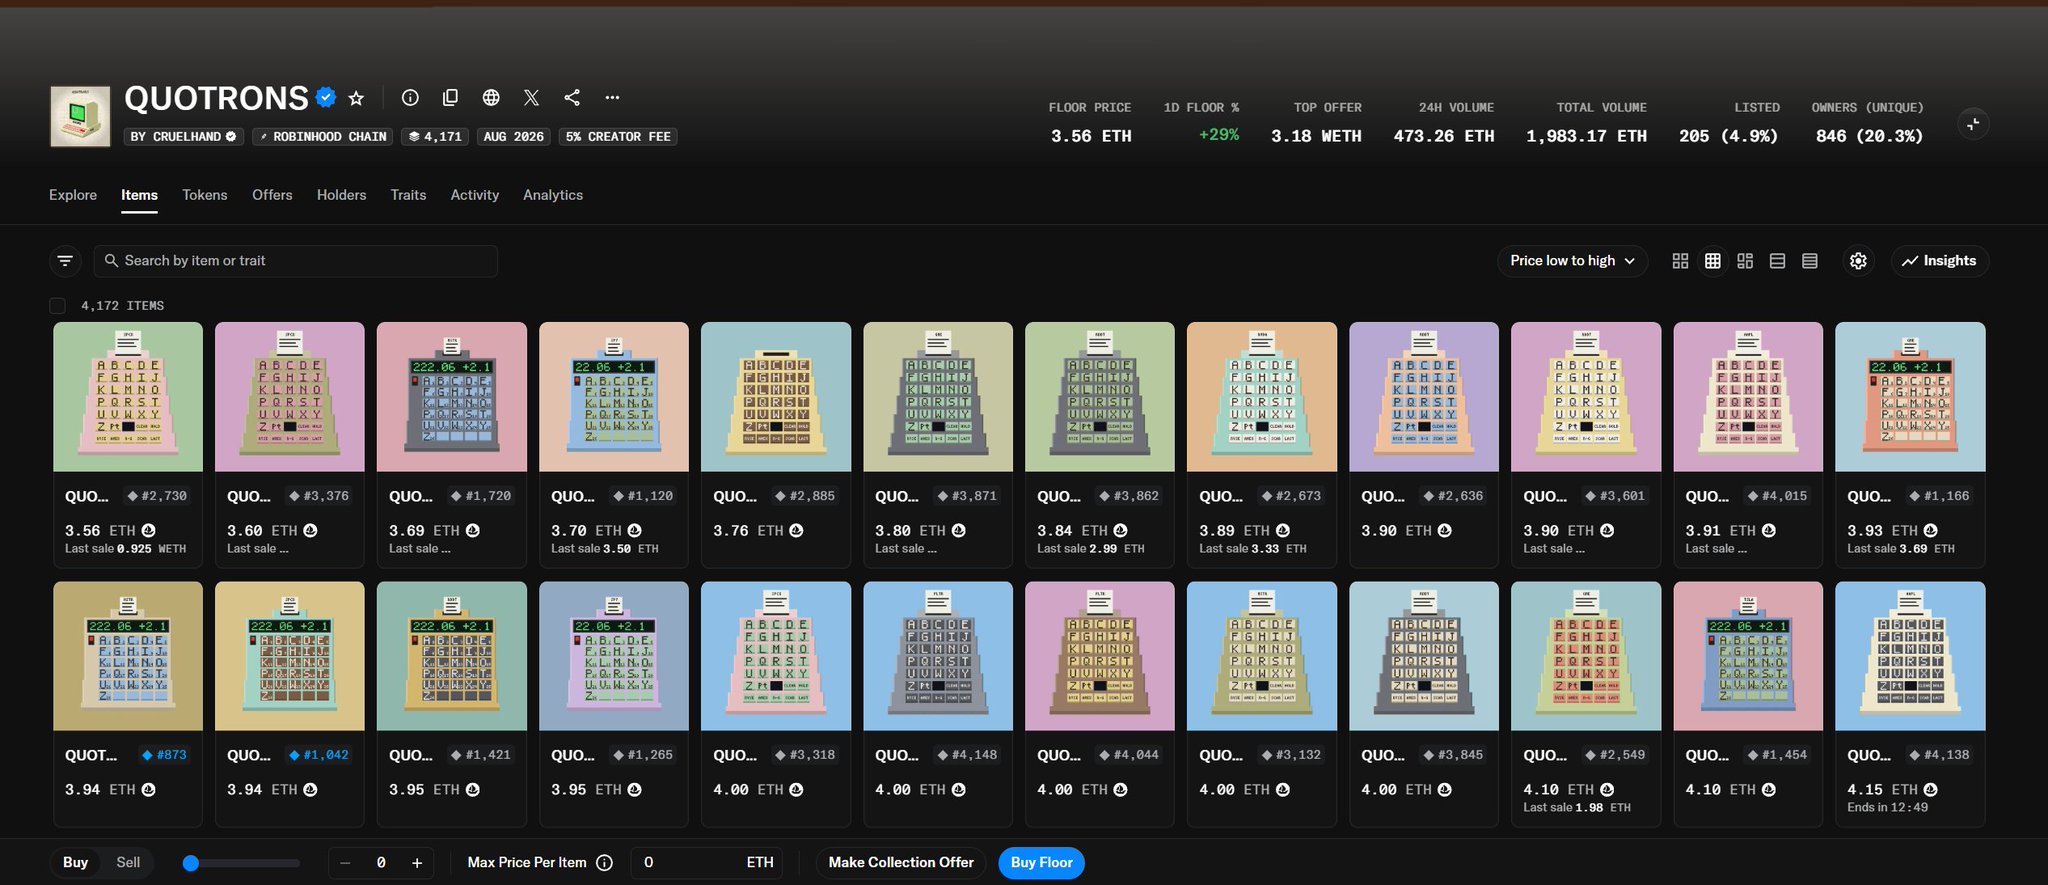Click the marketplace icon beside 3.56 ETH price
The width and height of the screenshot is (2048, 885).
point(148,531)
